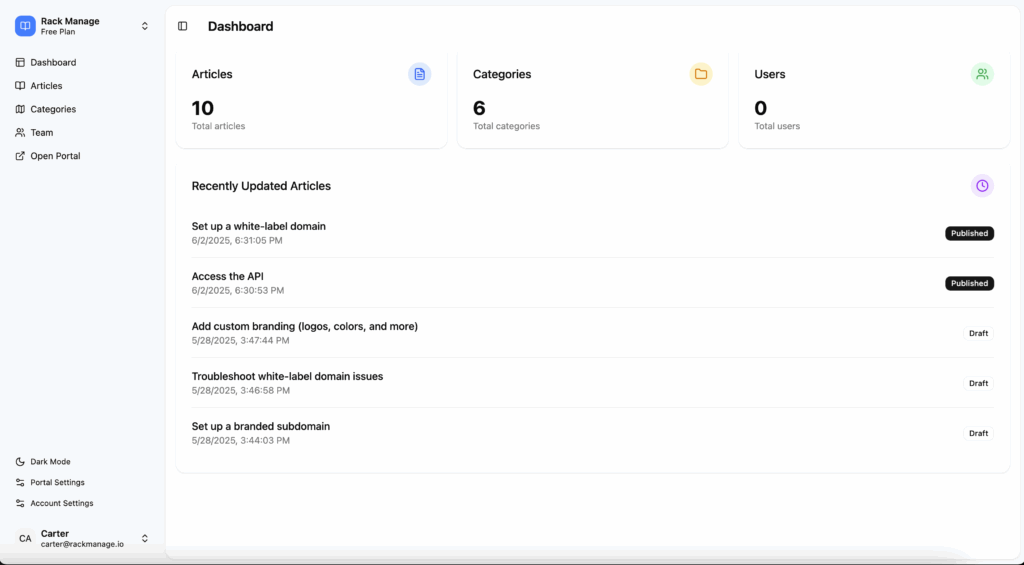1024x565 pixels.
Task: Go to Articles in sidebar
Action: (x=46, y=86)
